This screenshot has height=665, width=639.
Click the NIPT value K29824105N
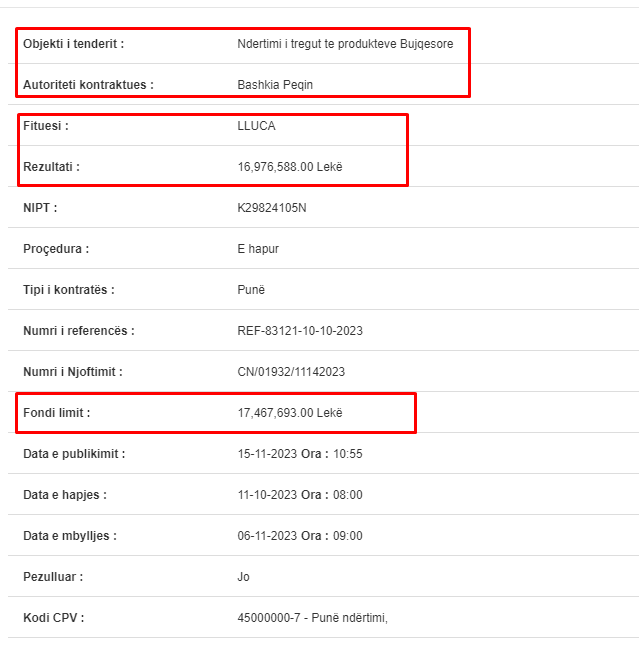click(x=272, y=208)
